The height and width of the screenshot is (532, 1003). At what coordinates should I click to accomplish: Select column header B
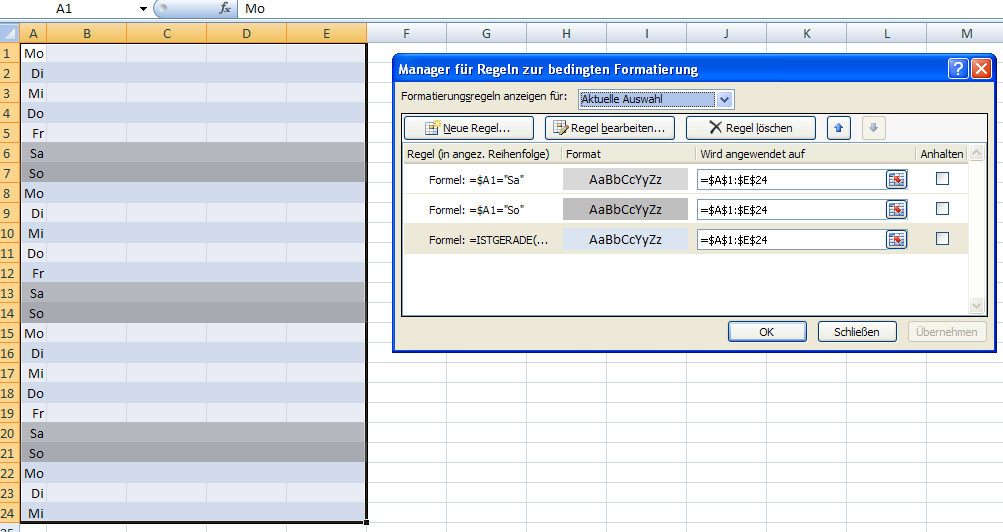(x=86, y=33)
